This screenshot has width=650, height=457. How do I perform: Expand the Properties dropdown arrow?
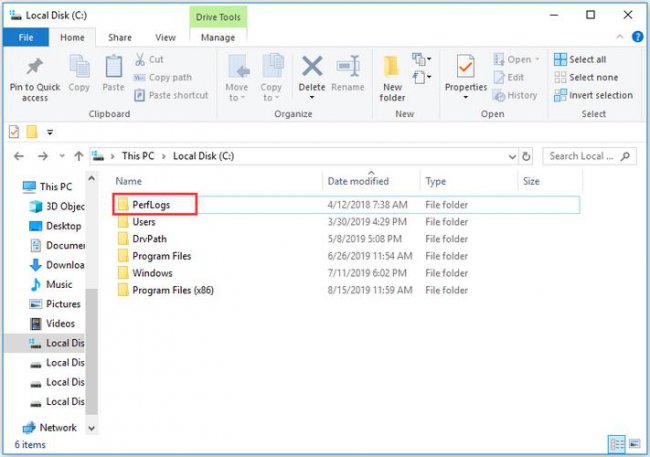pos(466,97)
